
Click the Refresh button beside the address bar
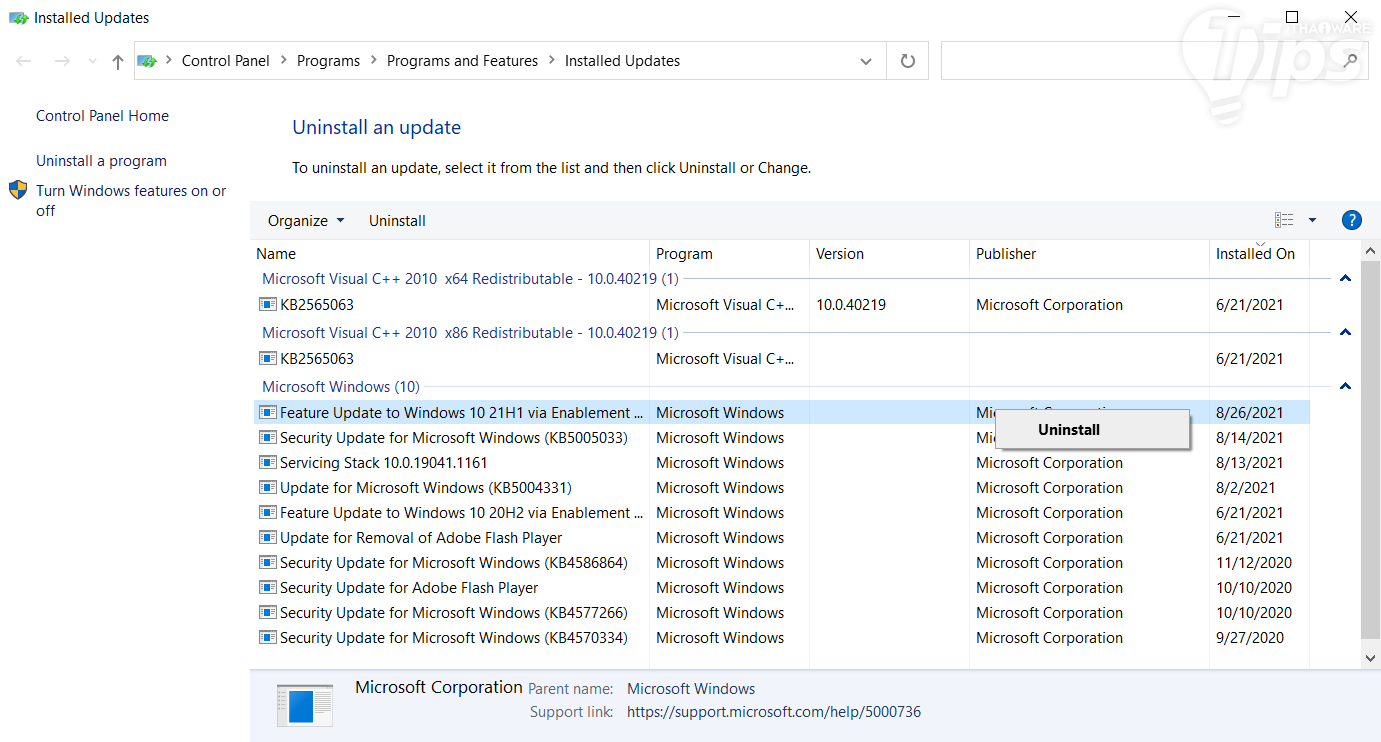click(907, 61)
